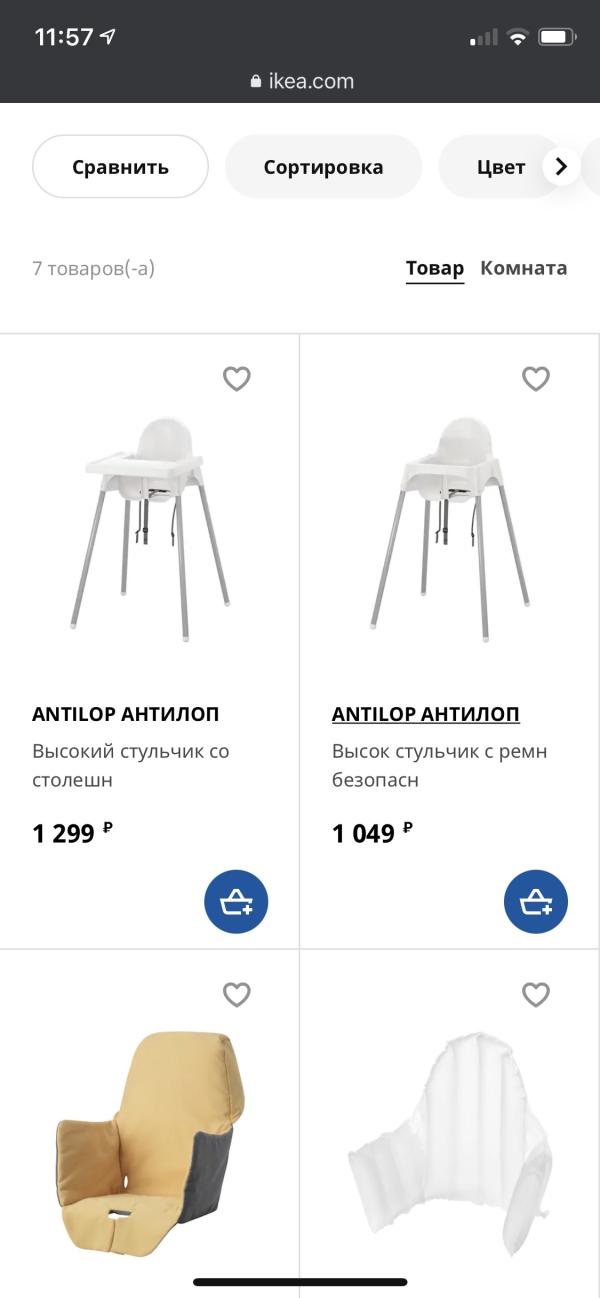This screenshot has width=600, height=1298.
Task: Switch to the Комната view tab
Action: click(x=524, y=268)
